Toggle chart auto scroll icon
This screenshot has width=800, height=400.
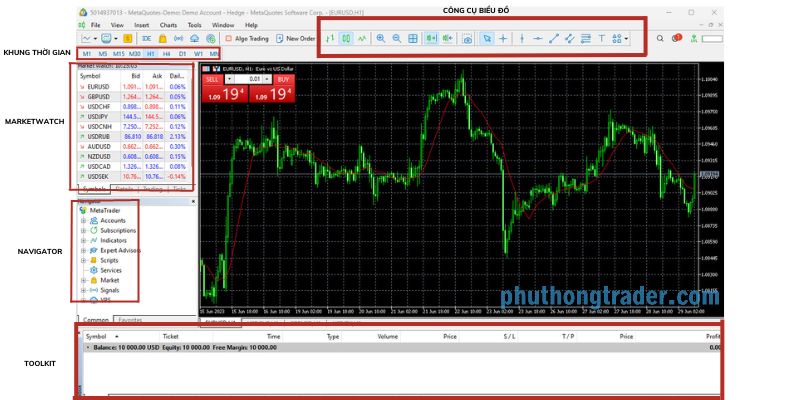tap(432, 38)
